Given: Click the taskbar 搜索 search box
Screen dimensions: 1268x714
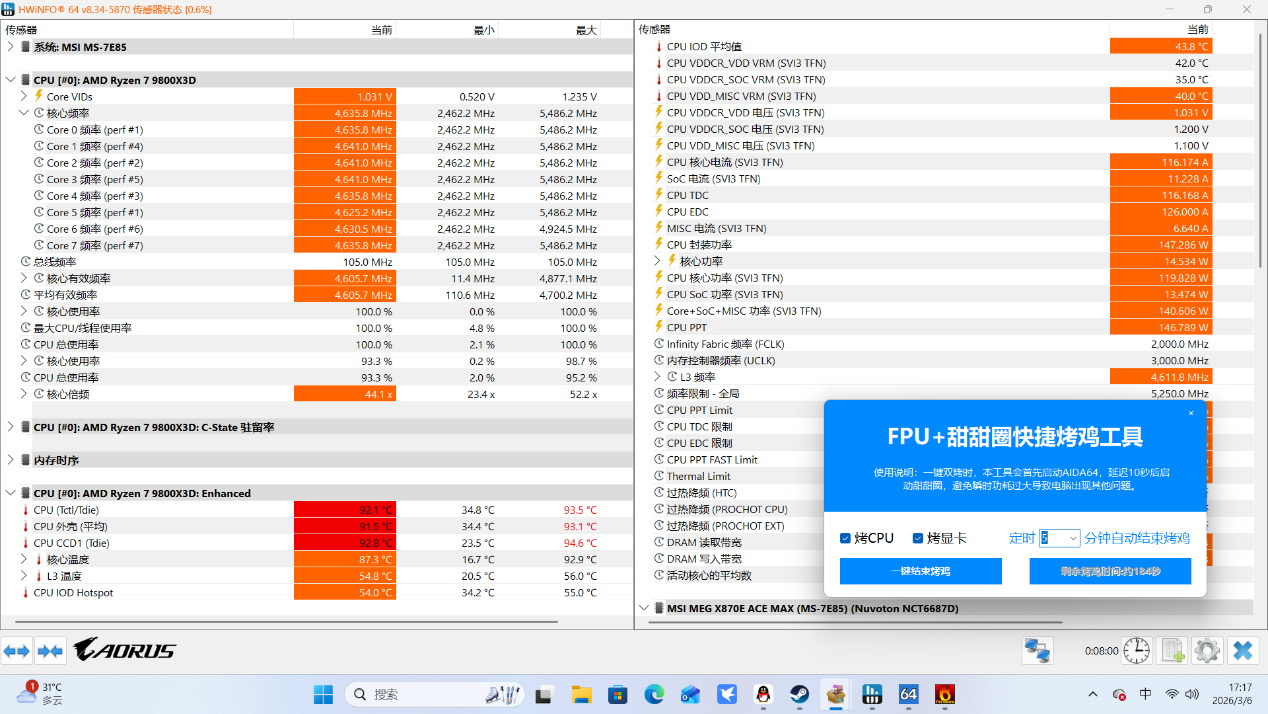Looking at the screenshot, I should tap(436, 694).
